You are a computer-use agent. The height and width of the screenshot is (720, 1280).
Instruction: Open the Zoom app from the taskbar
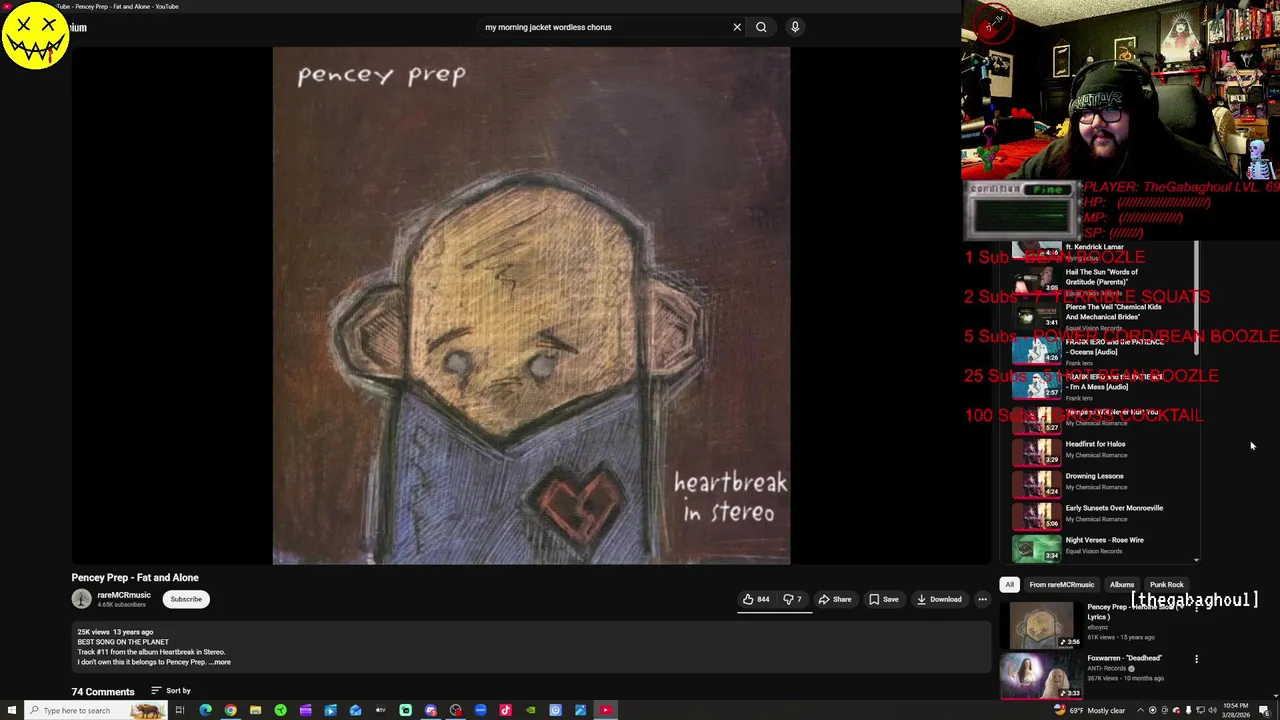(x=480, y=710)
